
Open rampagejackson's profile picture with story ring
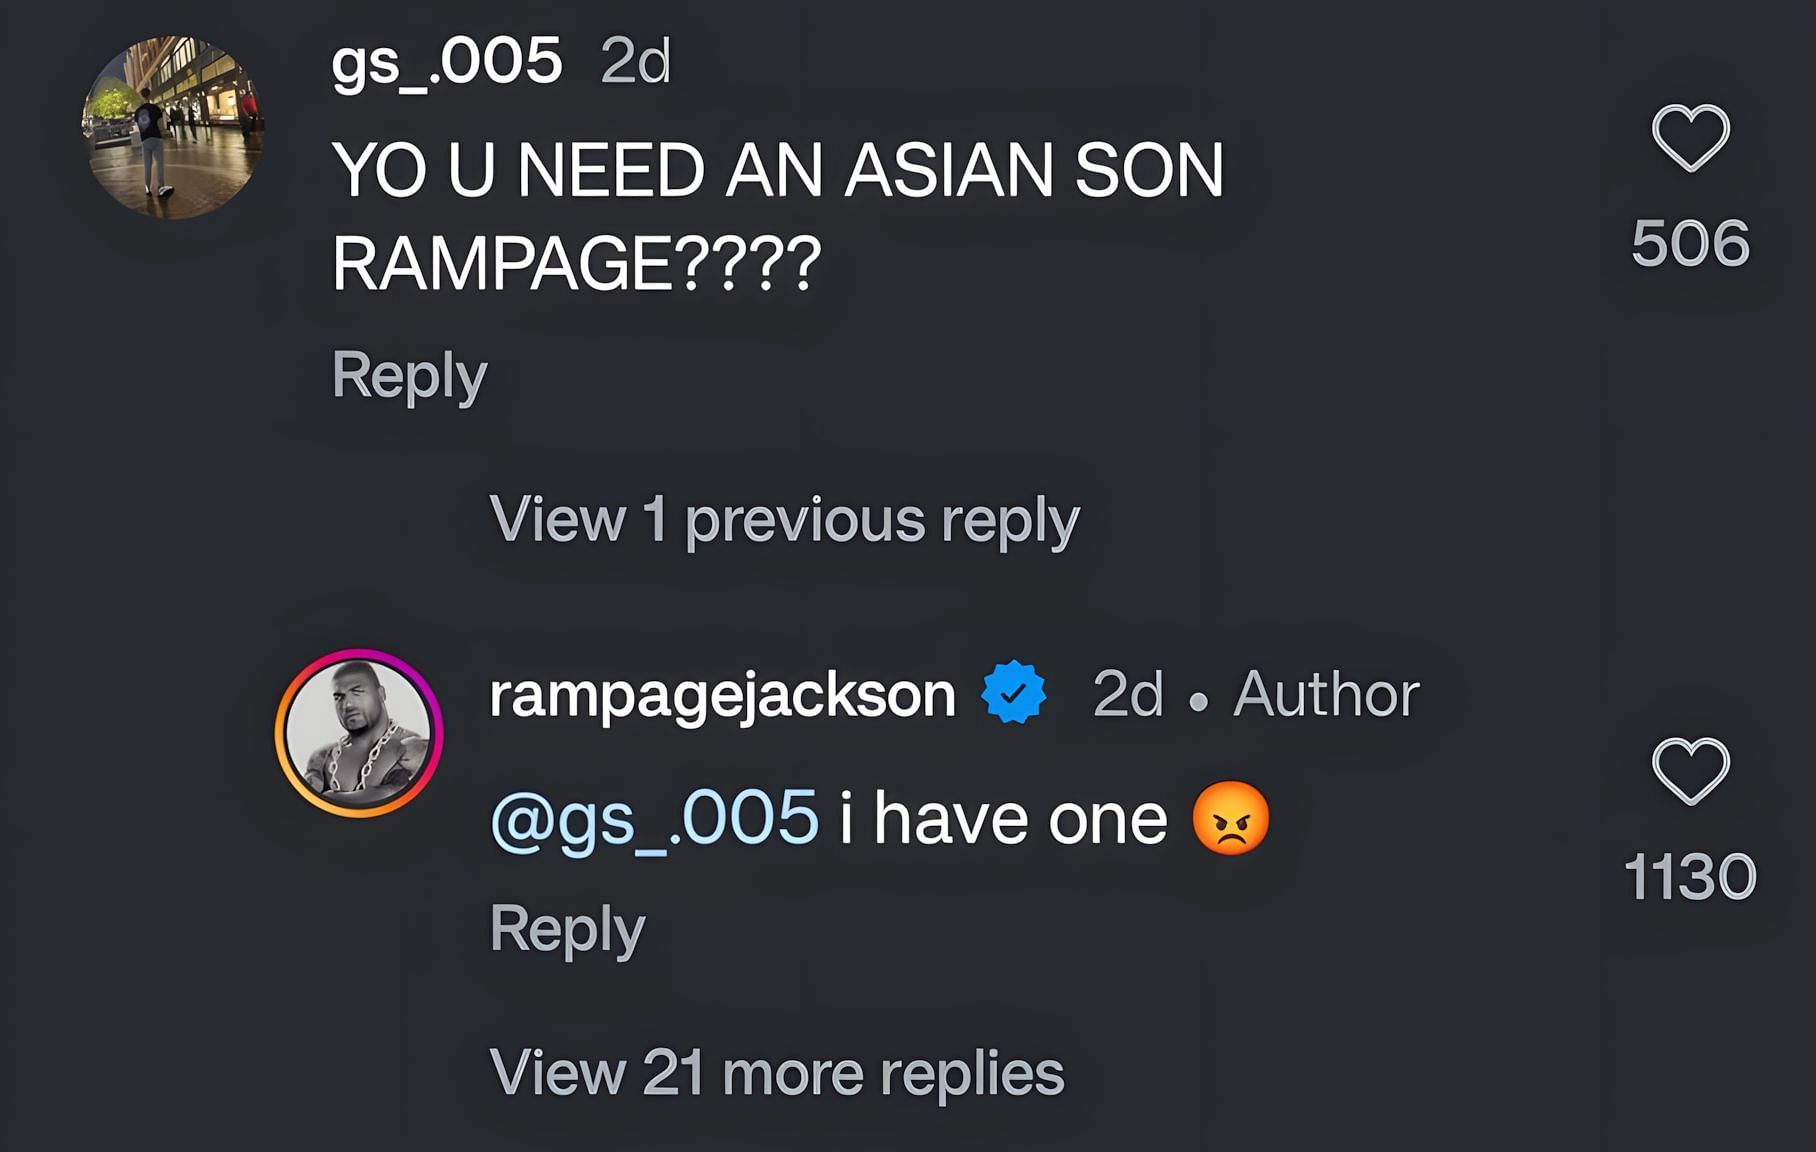pos(359,733)
